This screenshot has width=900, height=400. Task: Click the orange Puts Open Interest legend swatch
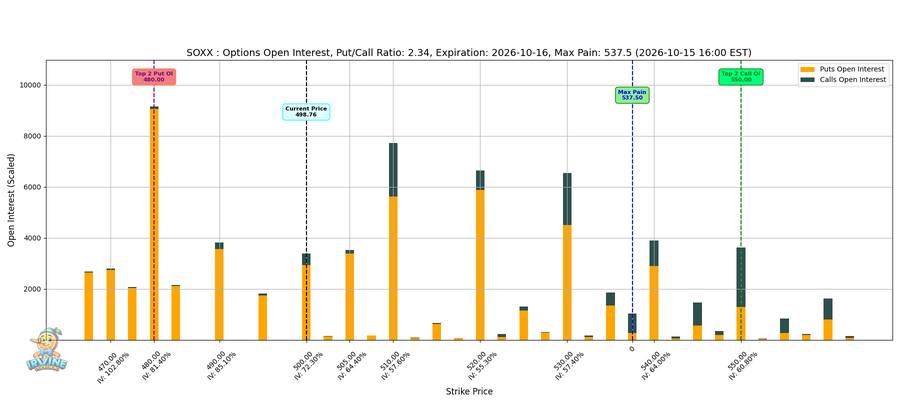tap(808, 69)
